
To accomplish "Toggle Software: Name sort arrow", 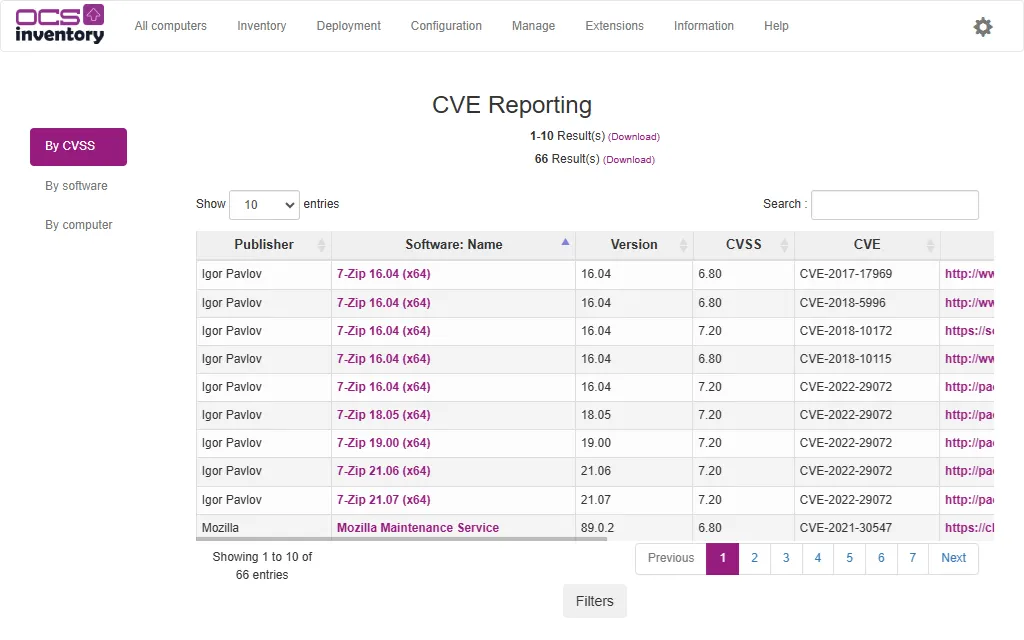I will click(x=566, y=242).
